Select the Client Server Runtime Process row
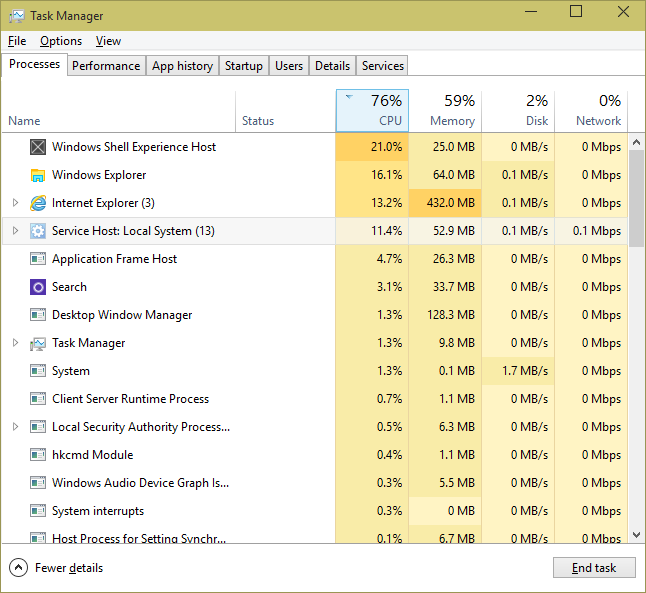The width and height of the screenshot is (646, 593). point(315,399)
